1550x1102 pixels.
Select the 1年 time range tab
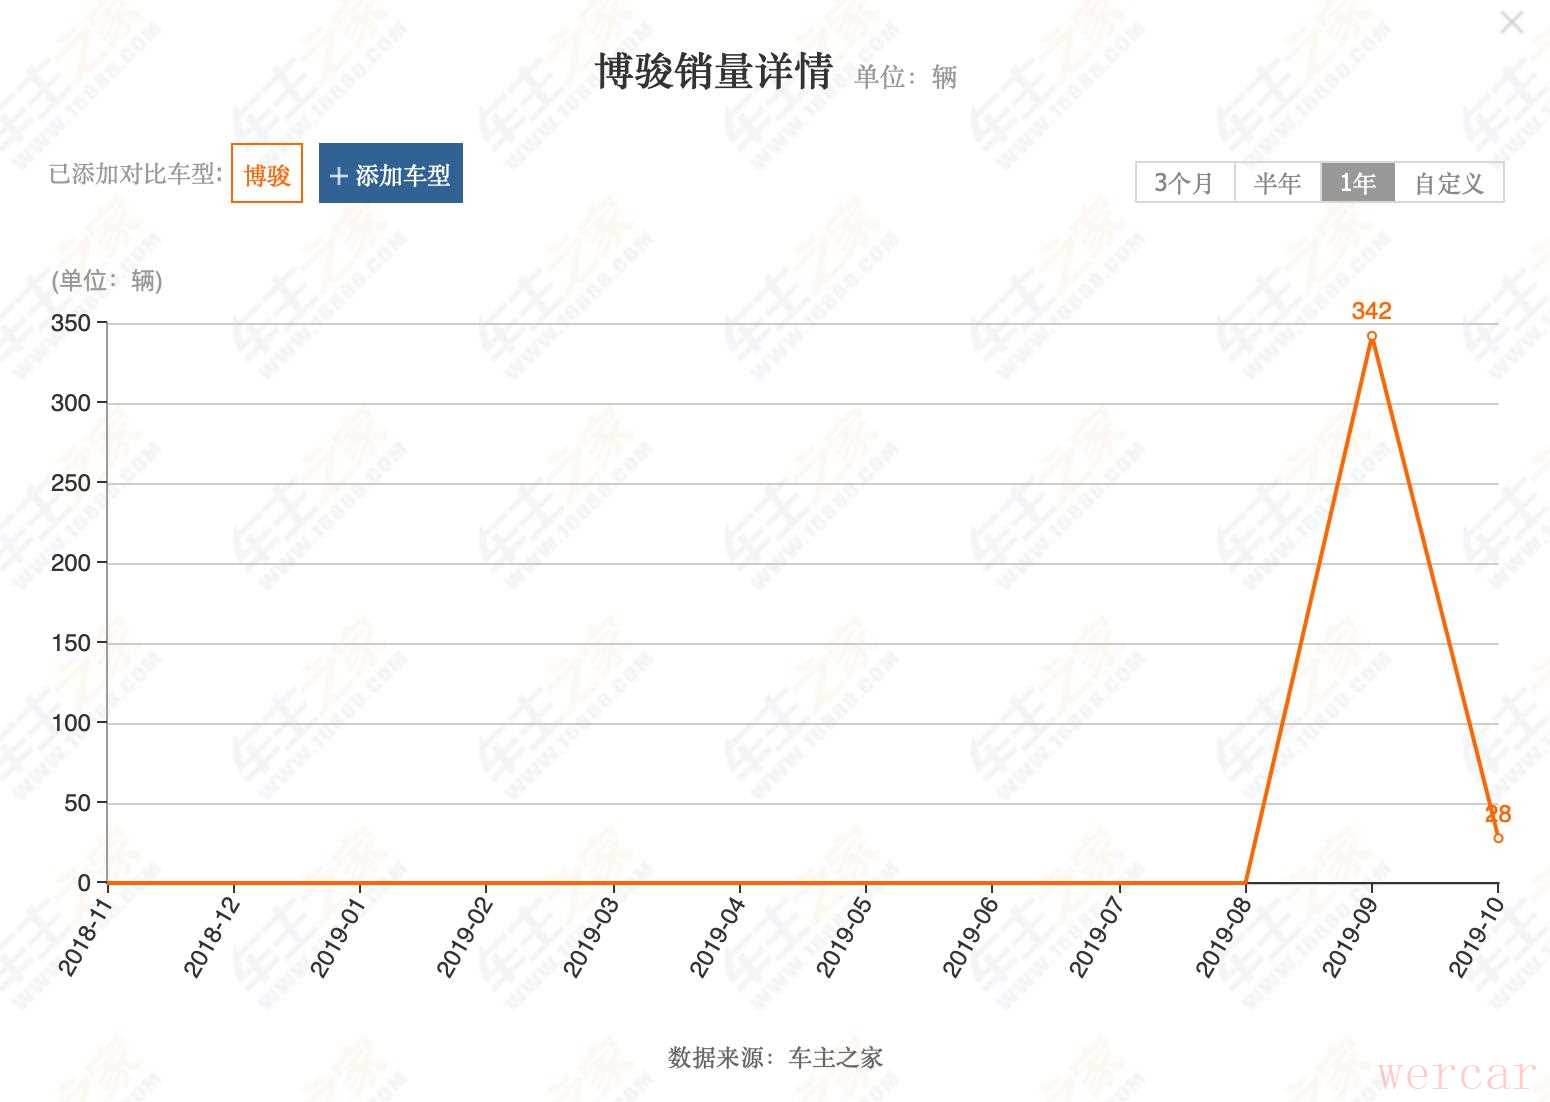[1358, 183]
